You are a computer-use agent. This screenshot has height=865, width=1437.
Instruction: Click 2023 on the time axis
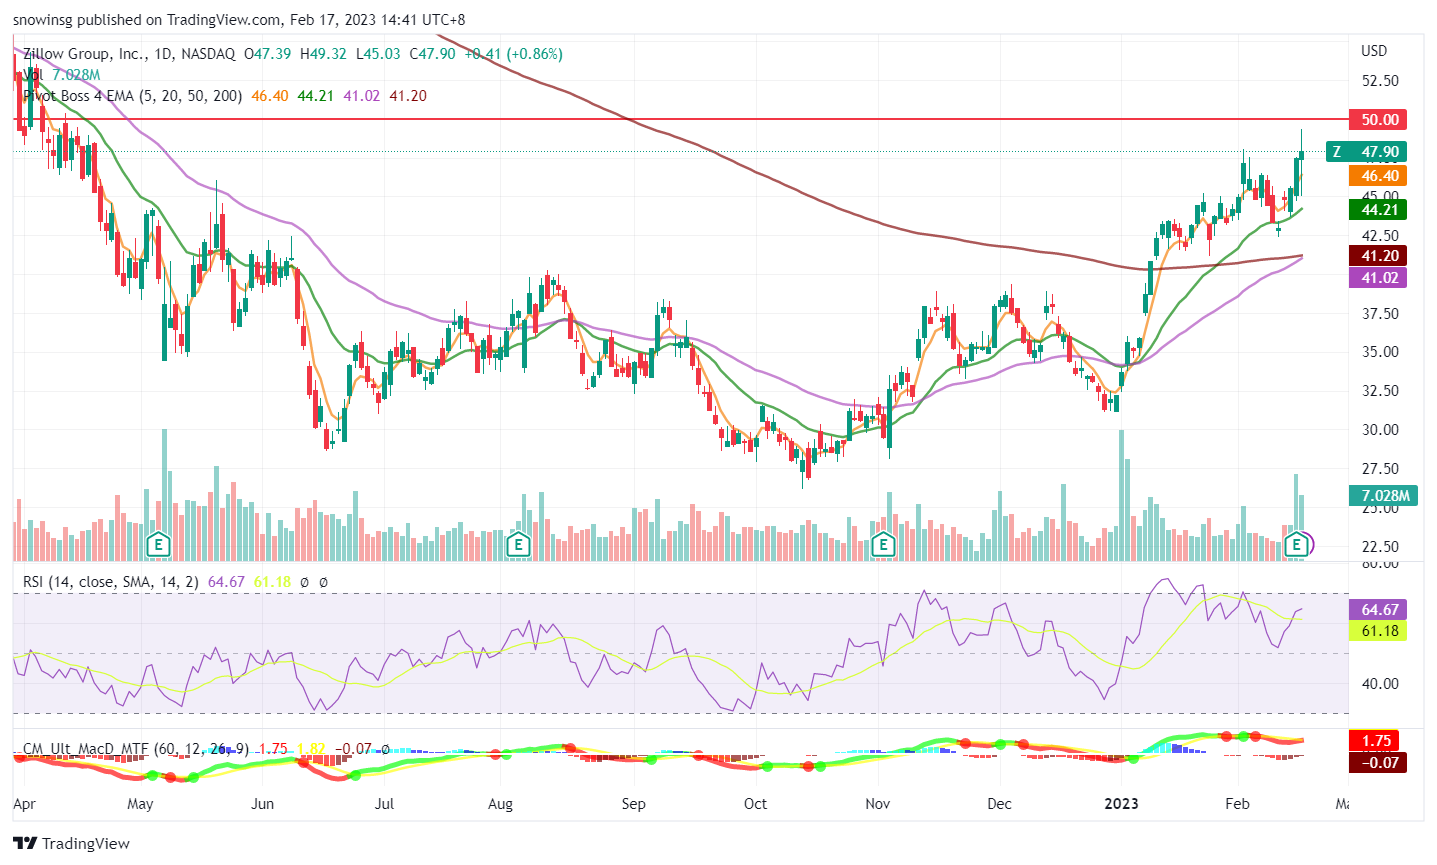coord(1121,804)
